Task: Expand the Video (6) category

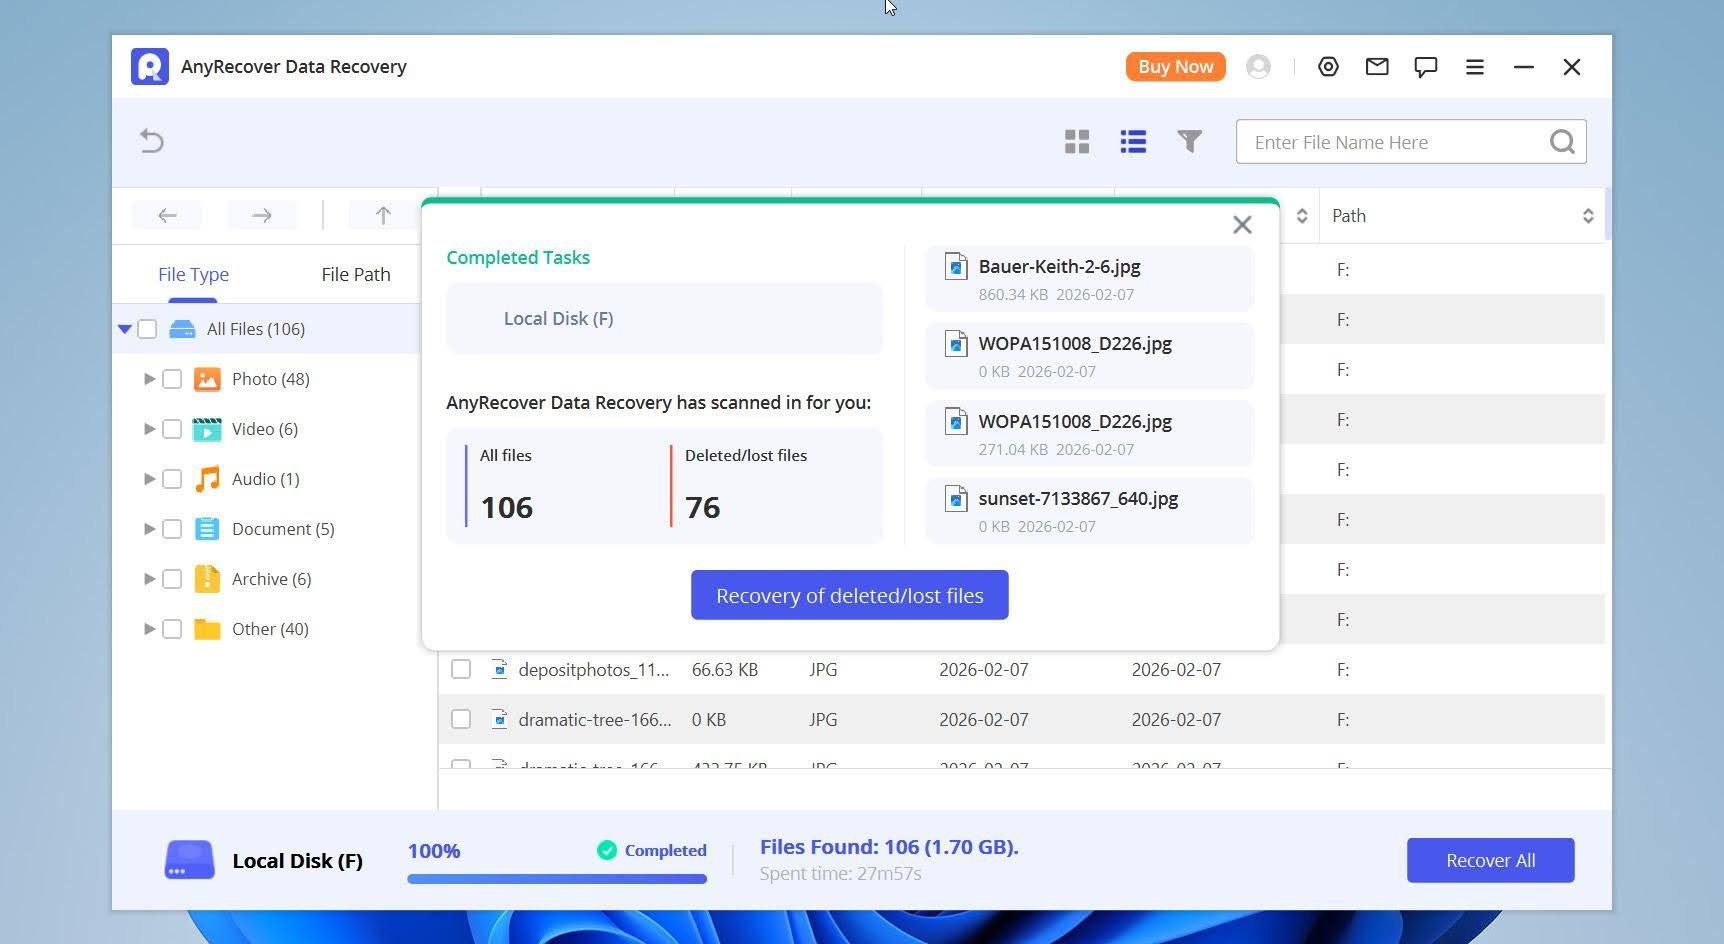Action: (x=149, y=429)
